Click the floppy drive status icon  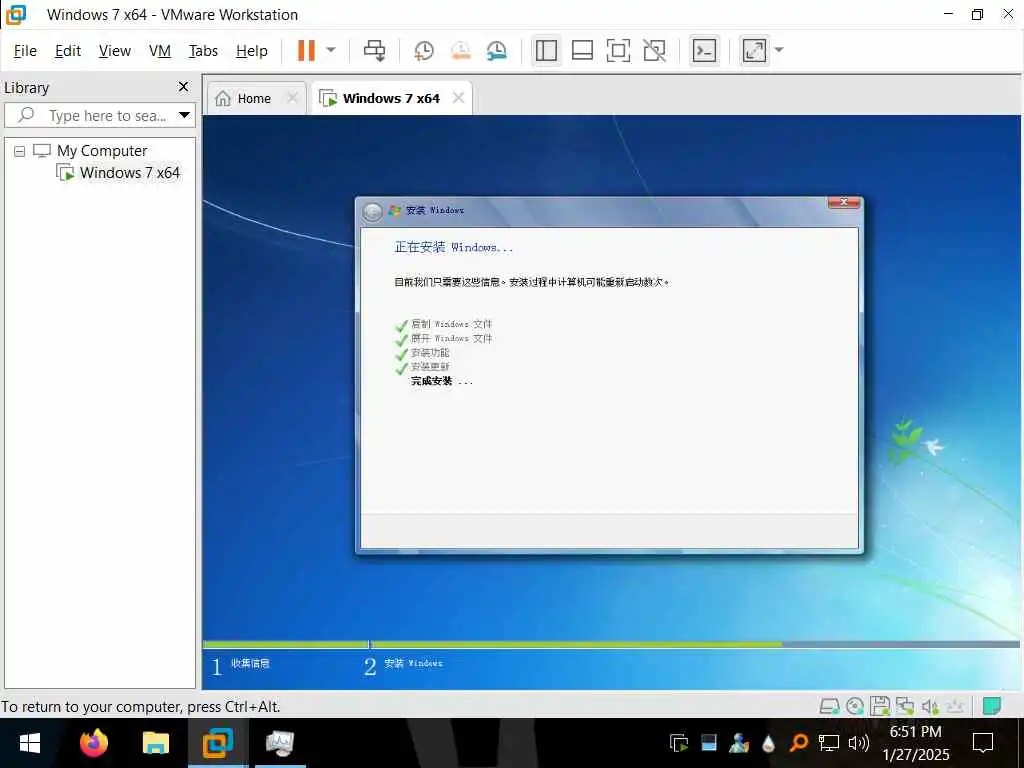click(880, 706)
